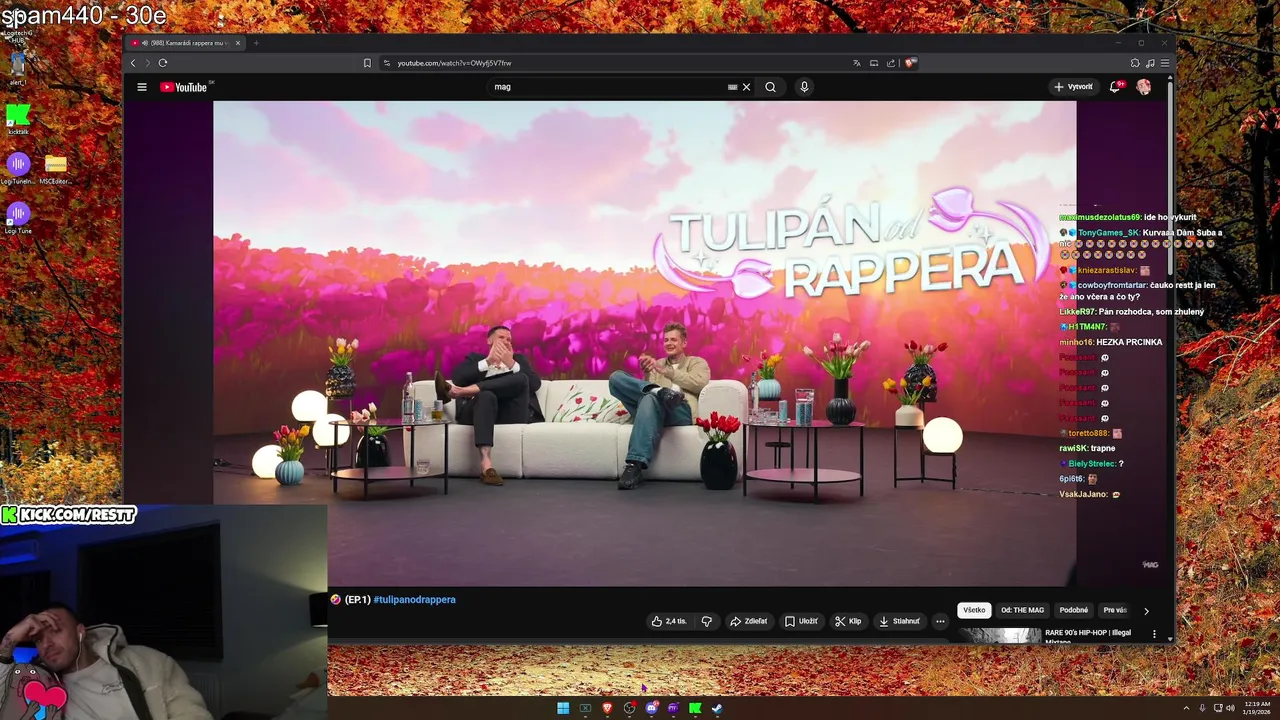The width and height of the screenshot is (1280, 720).
Task: Open the RARE 90's HIP-HOP video thumbnail
Action: pos(998,635)
